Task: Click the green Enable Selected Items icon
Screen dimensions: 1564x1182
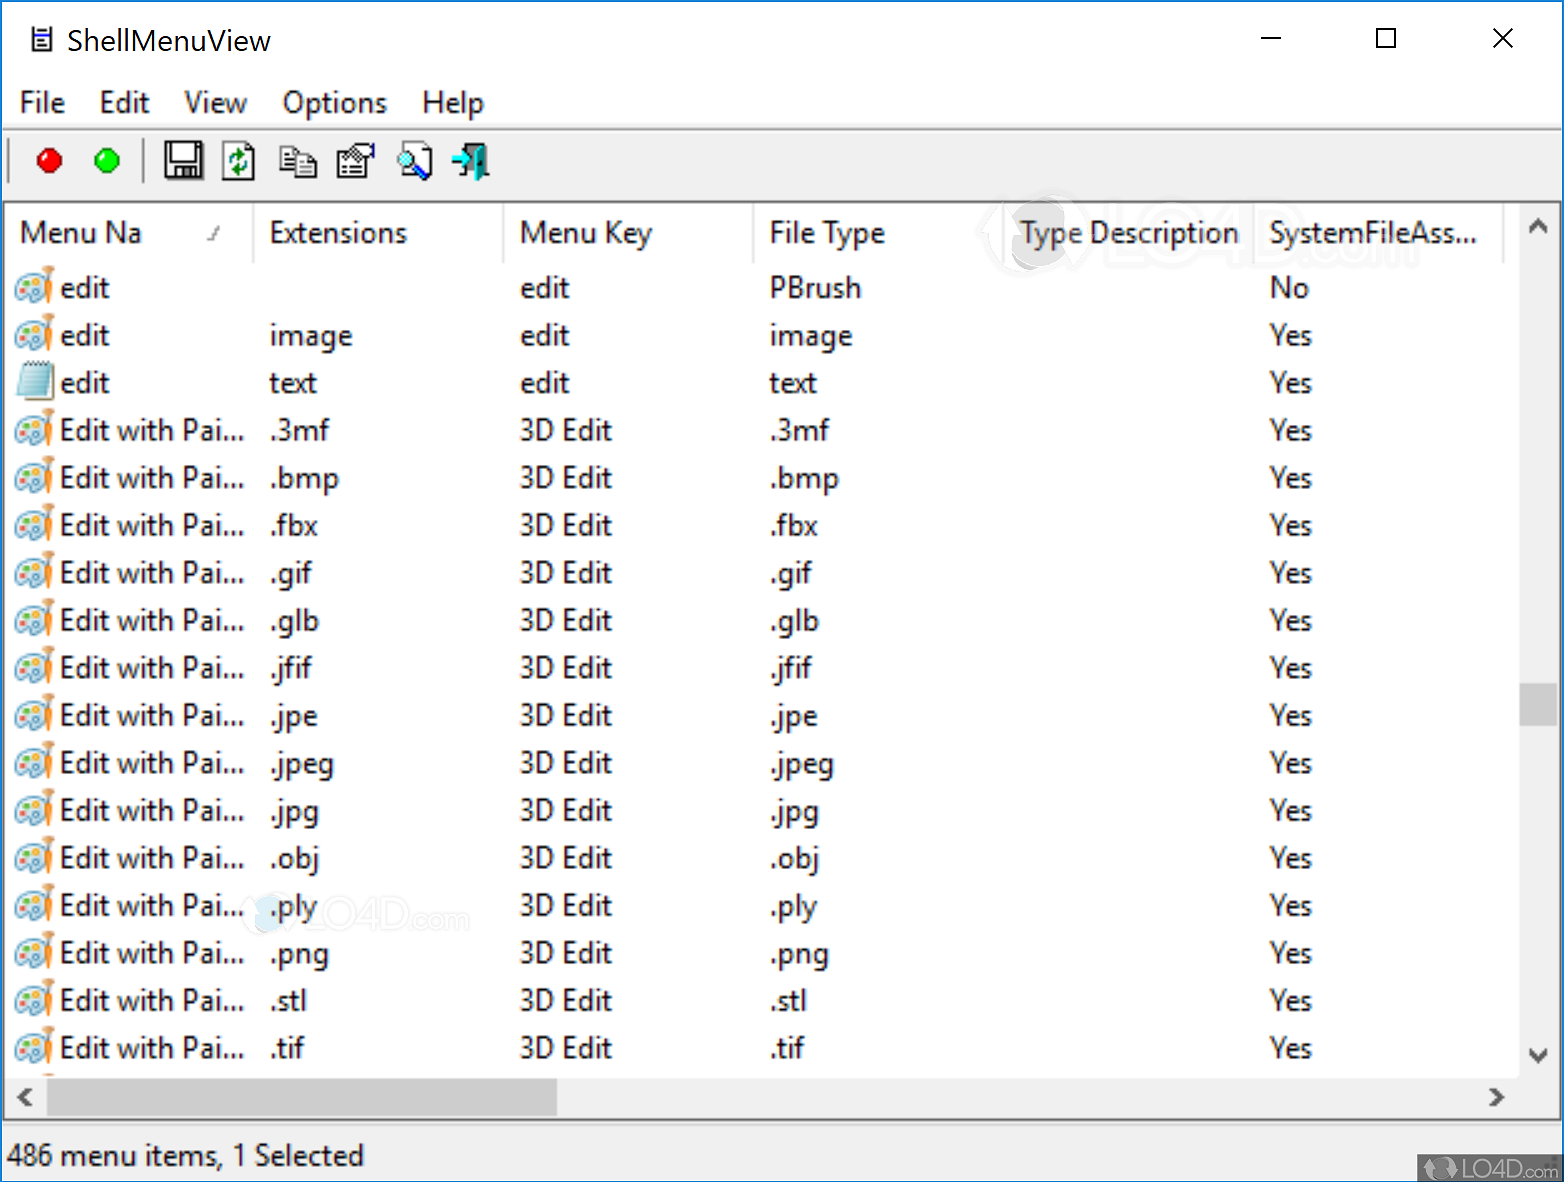Action: (106, 160)
